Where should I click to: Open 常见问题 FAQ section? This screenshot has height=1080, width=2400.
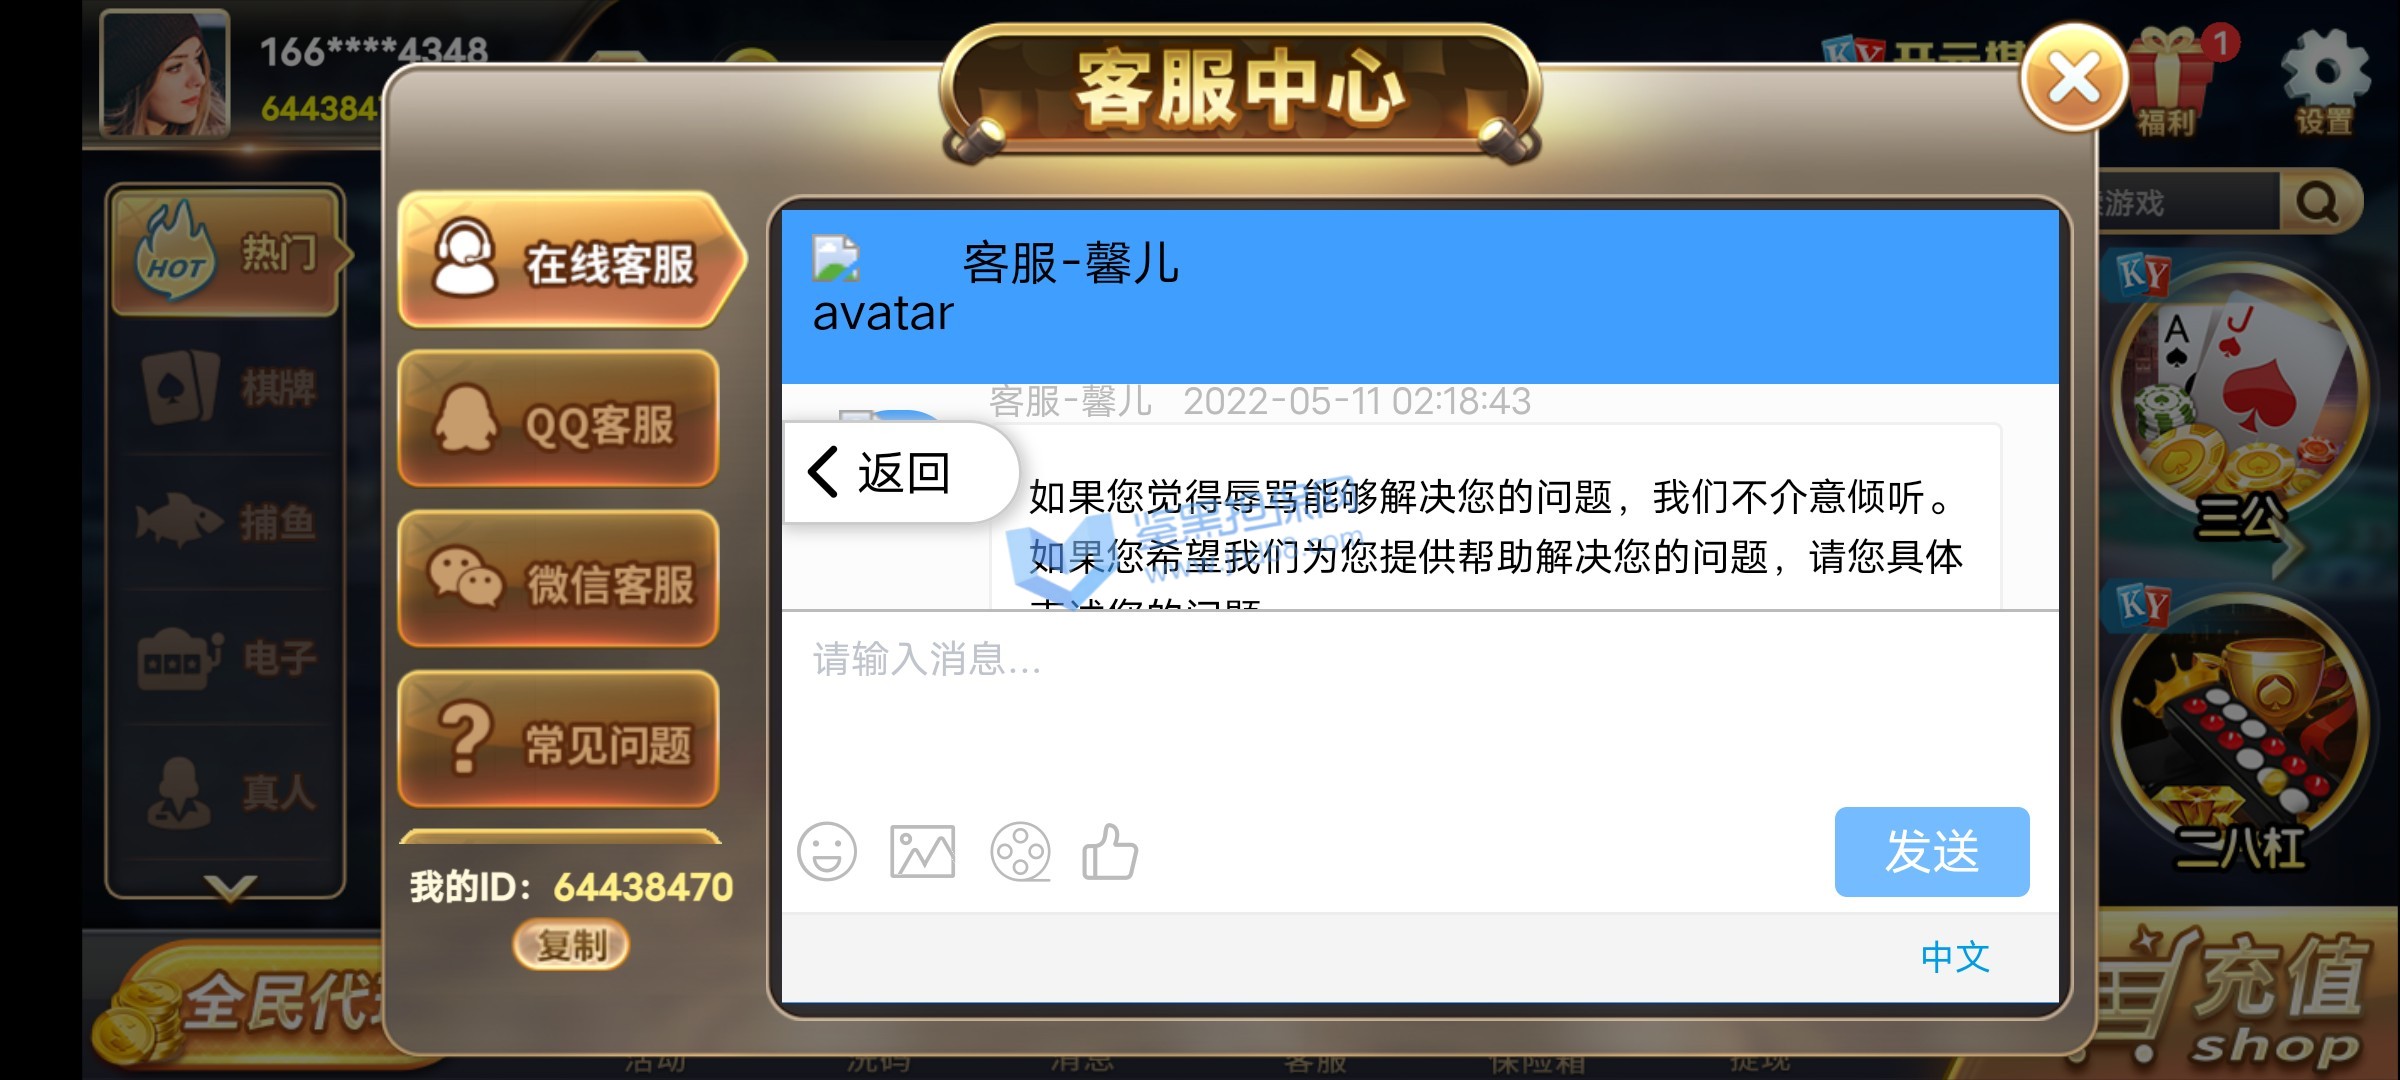pyautogui.click(x=558, y=742)
